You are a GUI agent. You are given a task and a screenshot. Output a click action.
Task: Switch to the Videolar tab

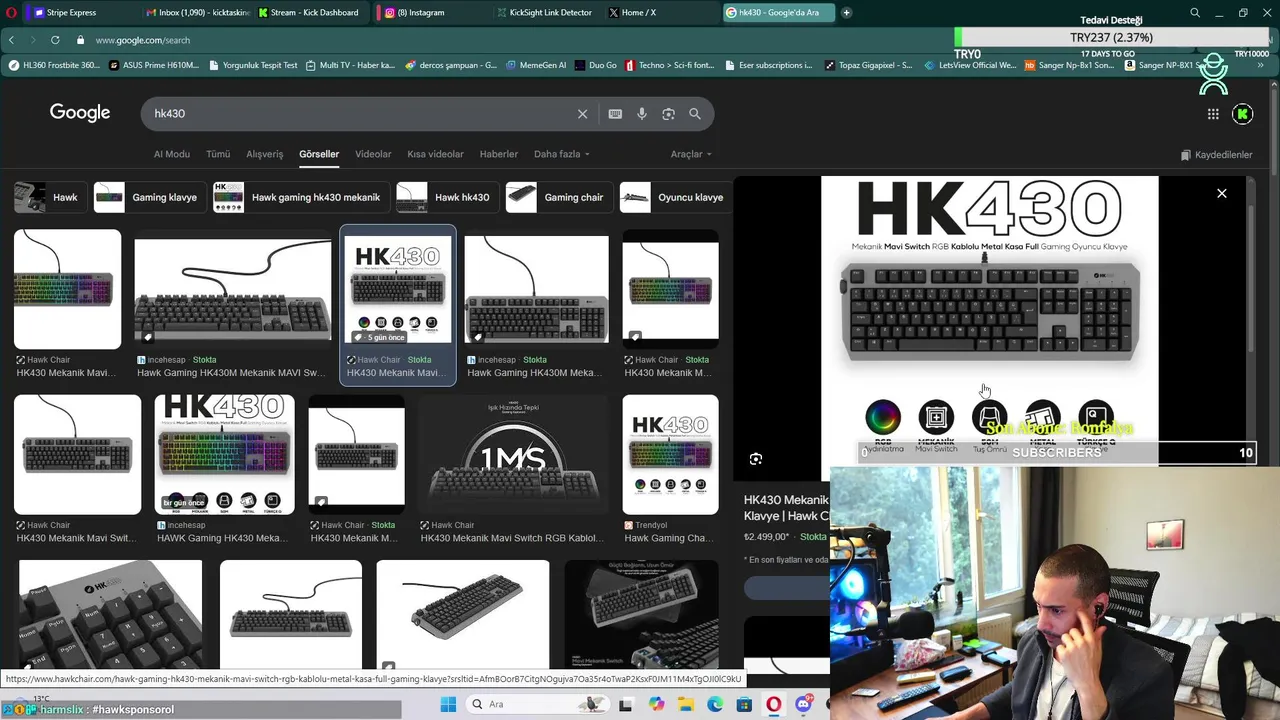(x=373, y=154)
